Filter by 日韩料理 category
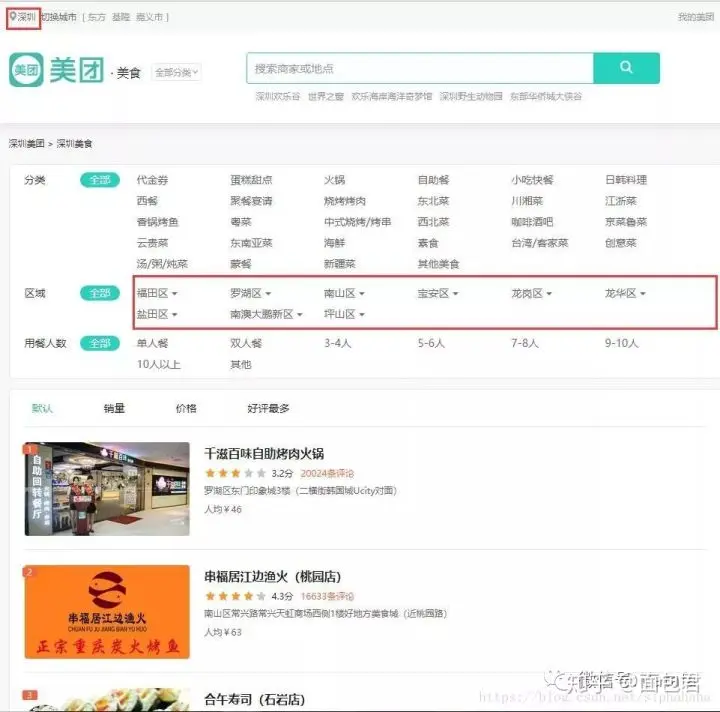 pos(626,180)
